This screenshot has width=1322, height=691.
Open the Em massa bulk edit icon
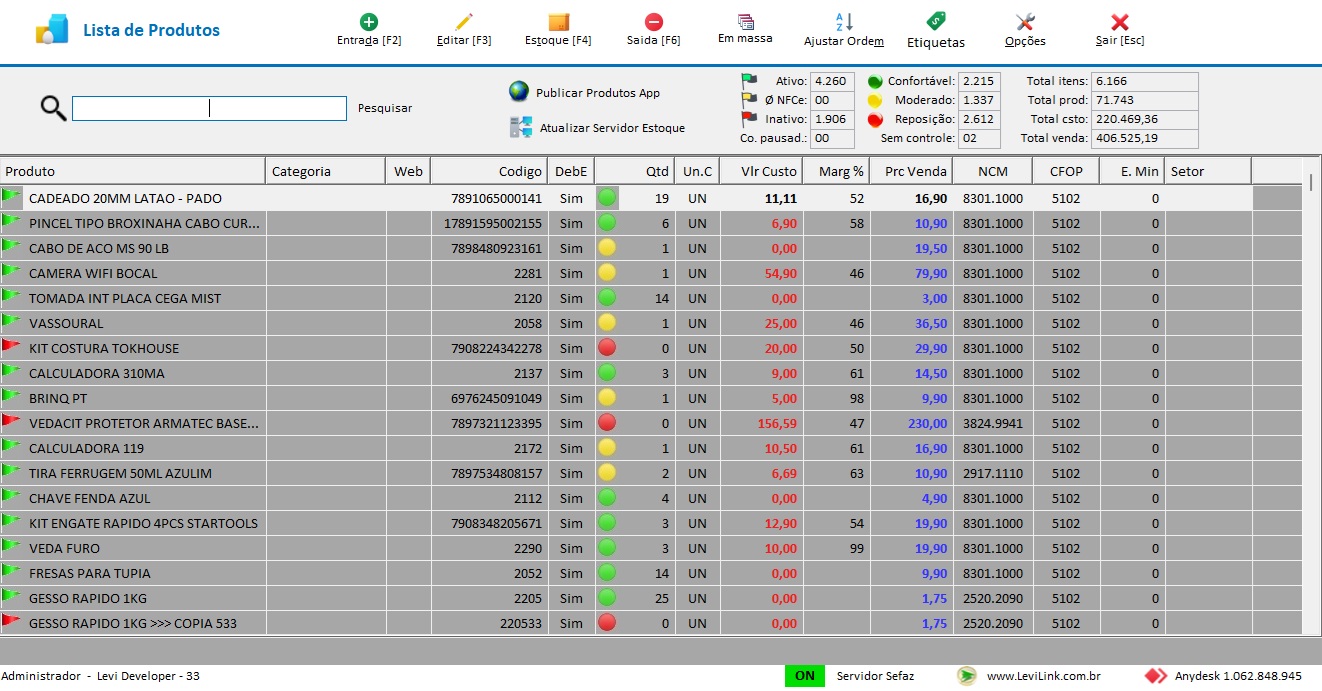746,22
